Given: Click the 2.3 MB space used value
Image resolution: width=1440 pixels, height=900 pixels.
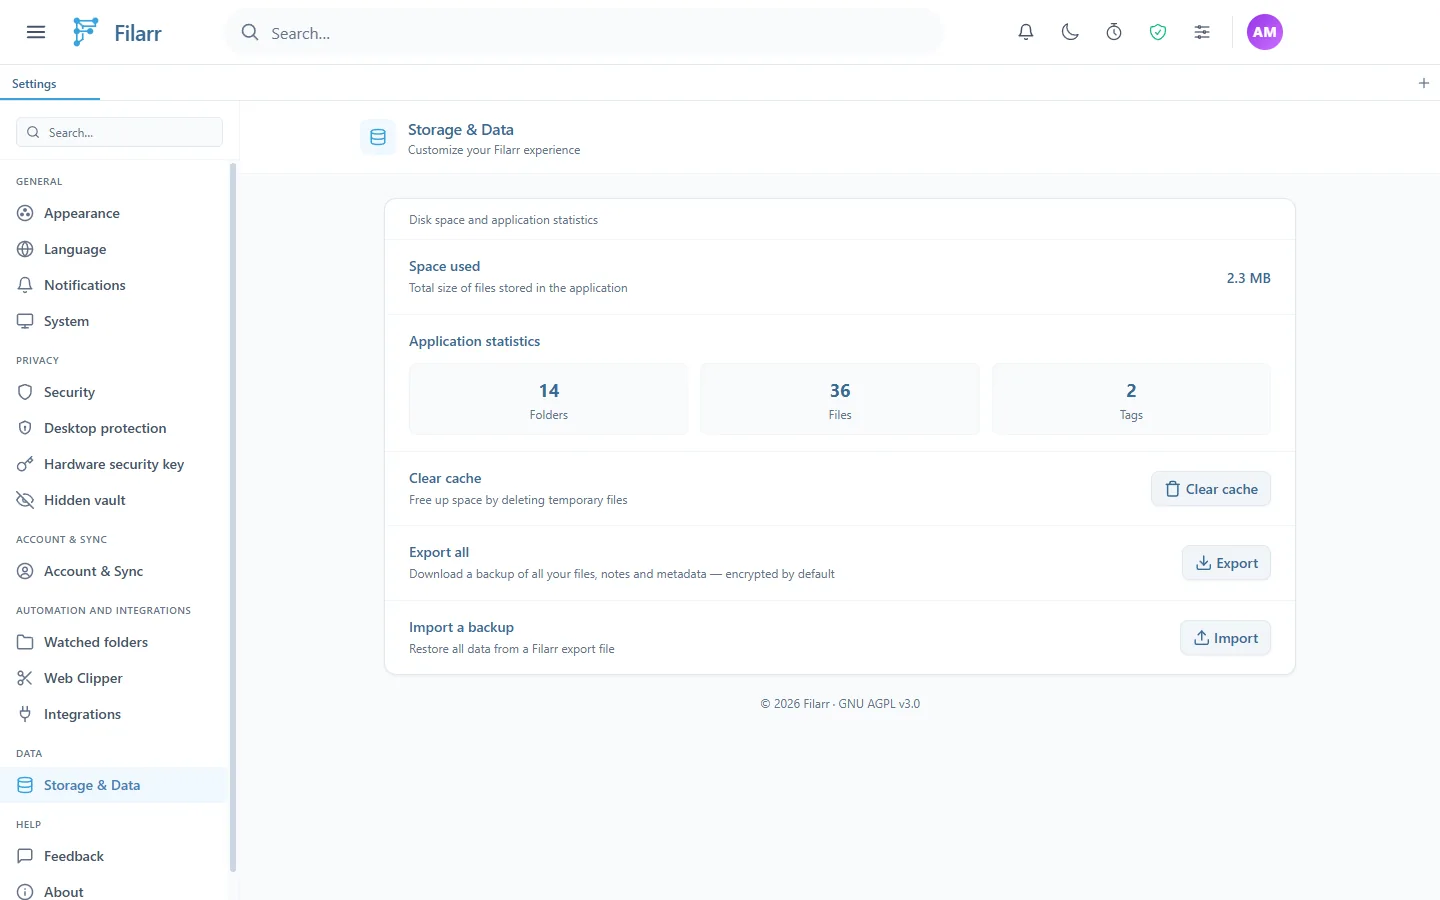Looking at the screenshot, I should 1248,278.
